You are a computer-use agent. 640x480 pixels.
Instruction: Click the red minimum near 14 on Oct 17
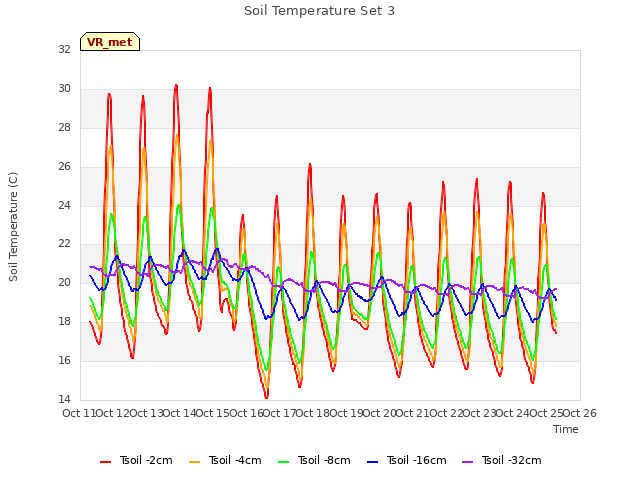pos(267,397)
